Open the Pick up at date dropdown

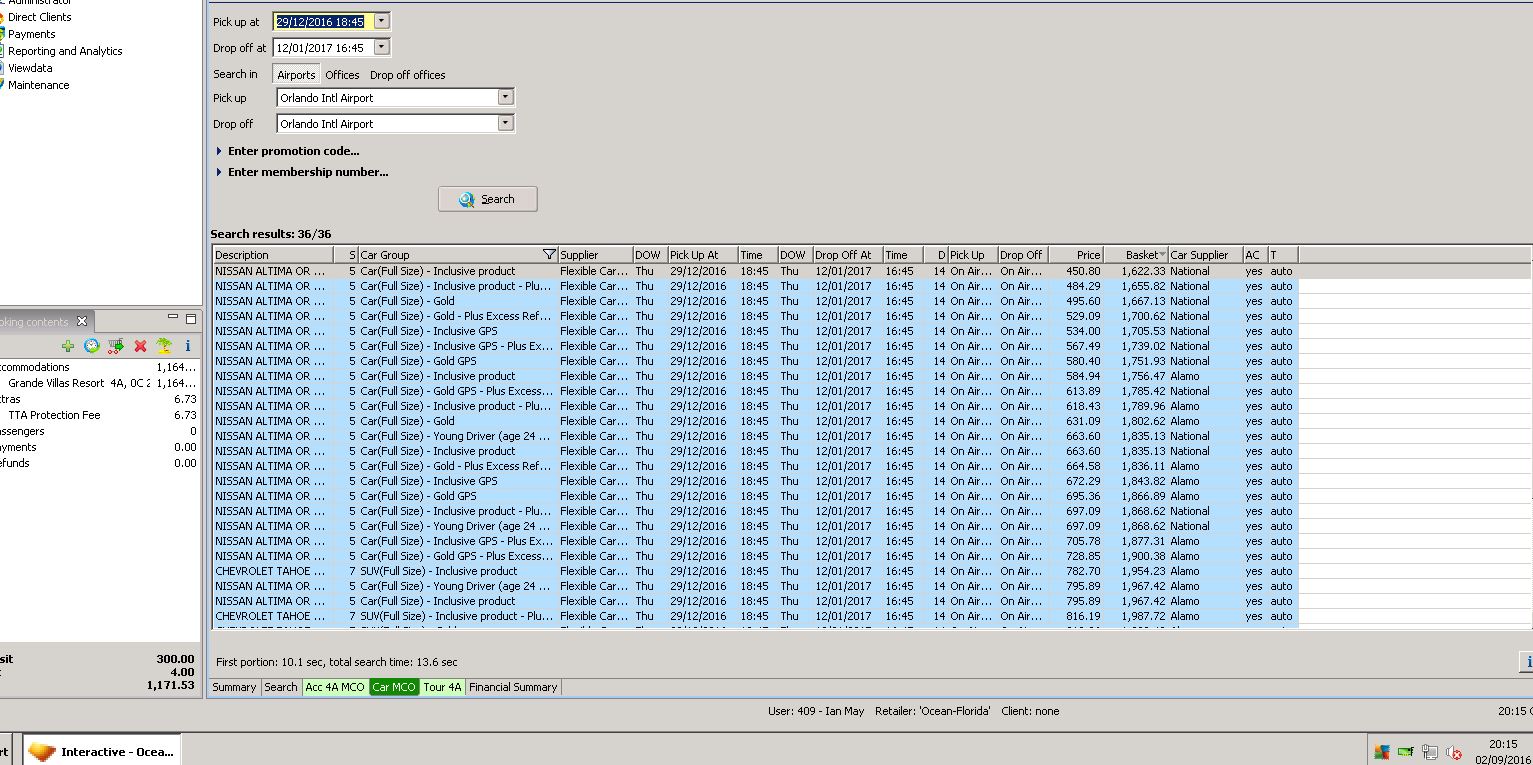pyautogui.click(x=382, y=21)
